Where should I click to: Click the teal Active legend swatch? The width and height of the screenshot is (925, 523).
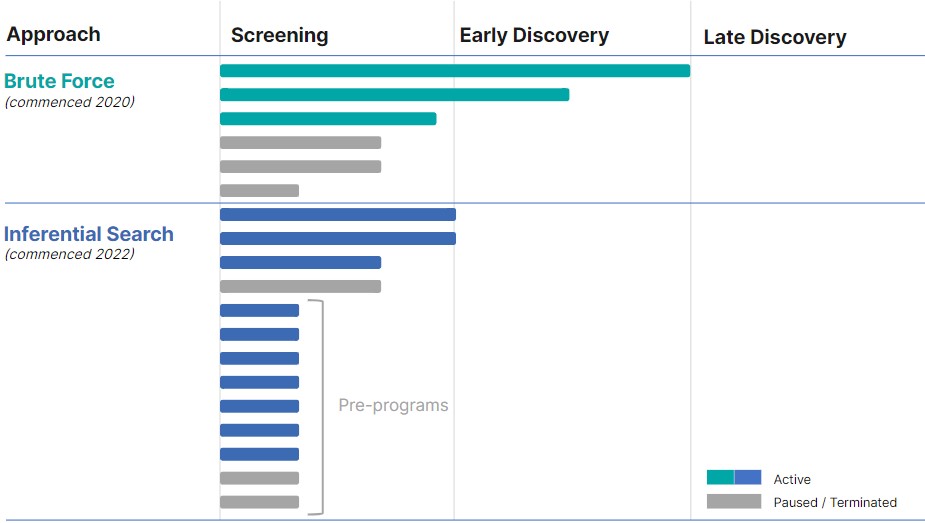point(720,478)
